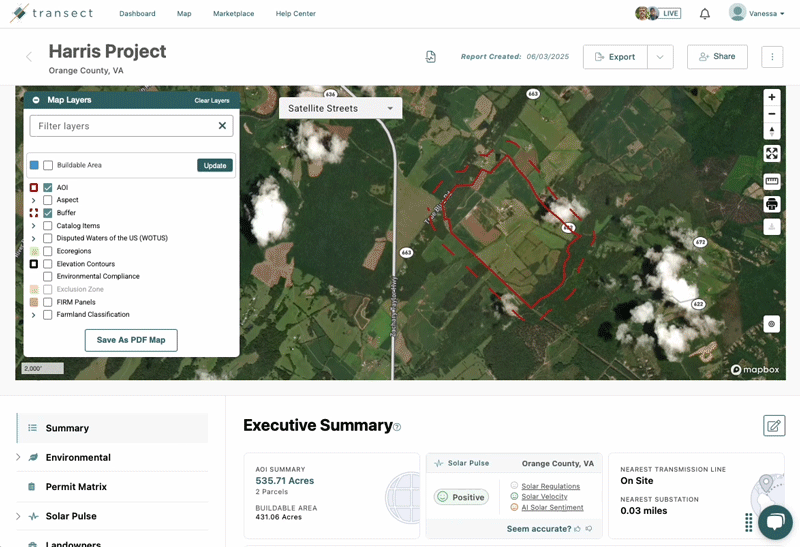Viewport: 800px width, 547px height.
Task: Expand the Farmland Classification layer group
Action: point(34,315)
